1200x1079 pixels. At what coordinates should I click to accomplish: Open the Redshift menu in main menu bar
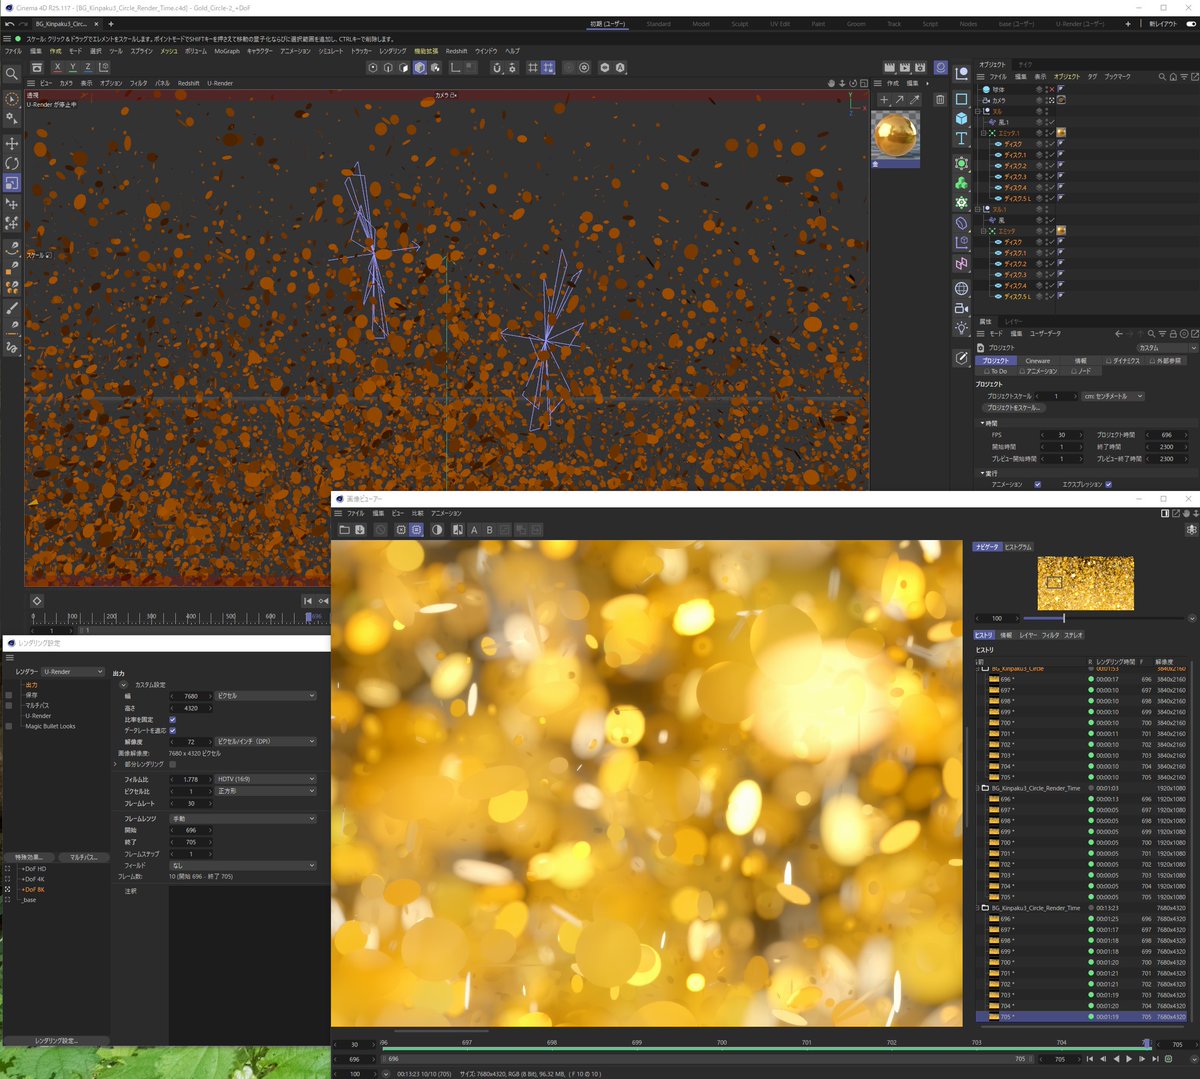[x=456, y=51]
